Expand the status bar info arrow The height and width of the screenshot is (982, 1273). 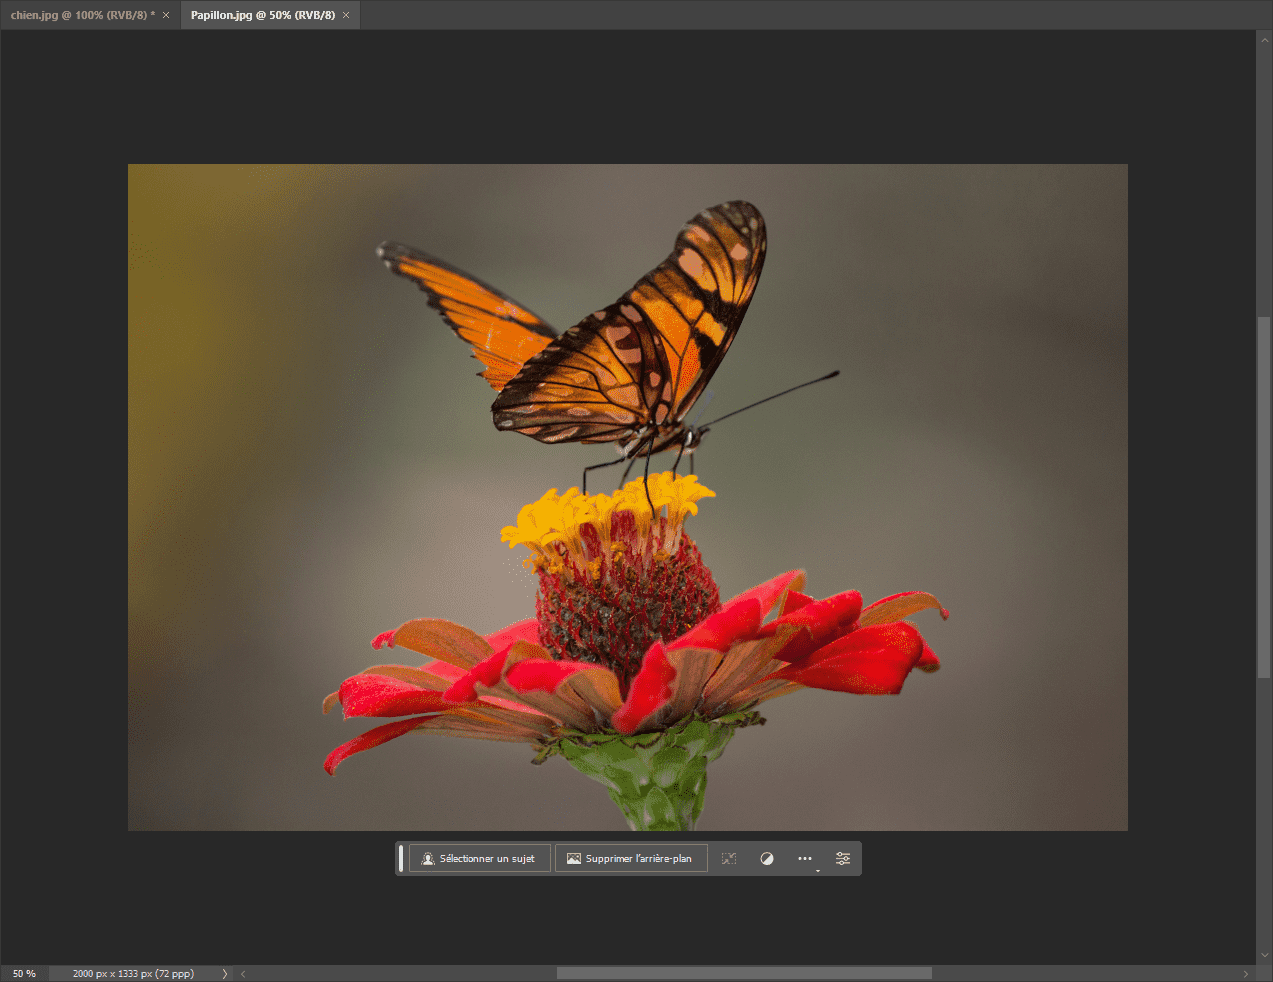225,974
